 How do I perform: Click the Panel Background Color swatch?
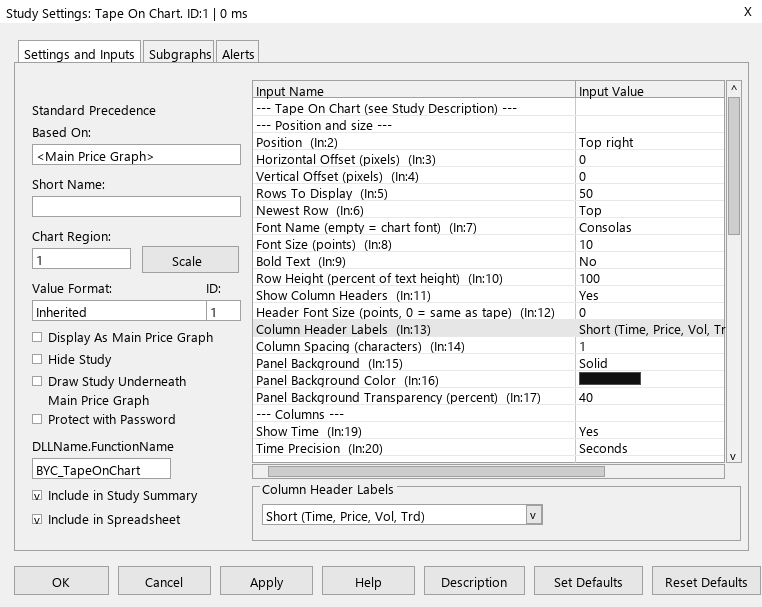610,379
